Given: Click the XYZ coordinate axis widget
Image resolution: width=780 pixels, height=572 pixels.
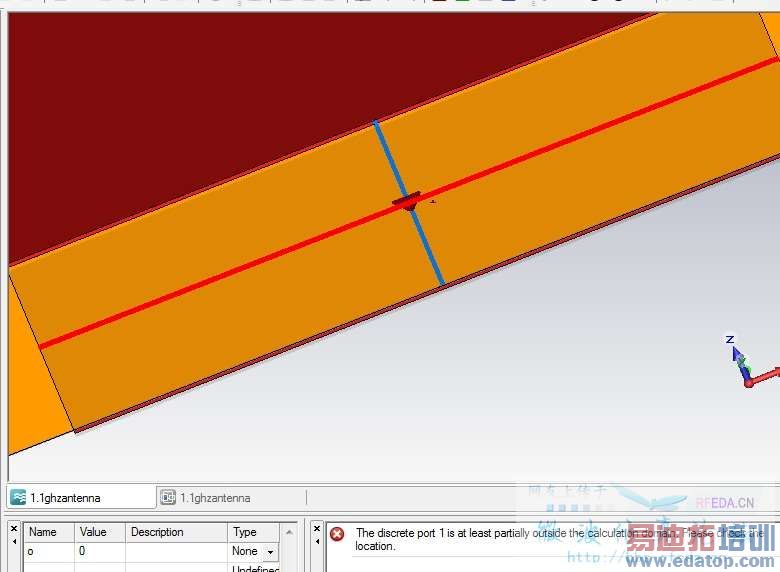Looking at the screenshot, I should point(751,362).
